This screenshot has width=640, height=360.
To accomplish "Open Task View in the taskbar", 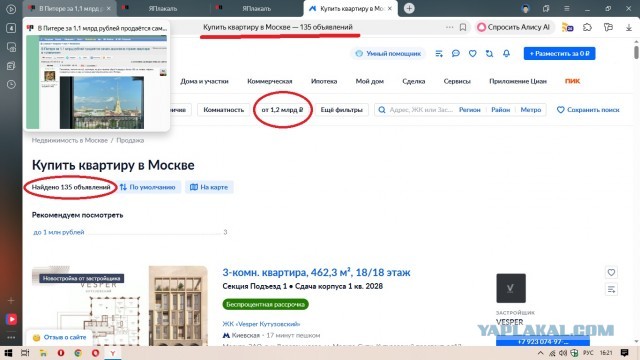I will [25, 353].
